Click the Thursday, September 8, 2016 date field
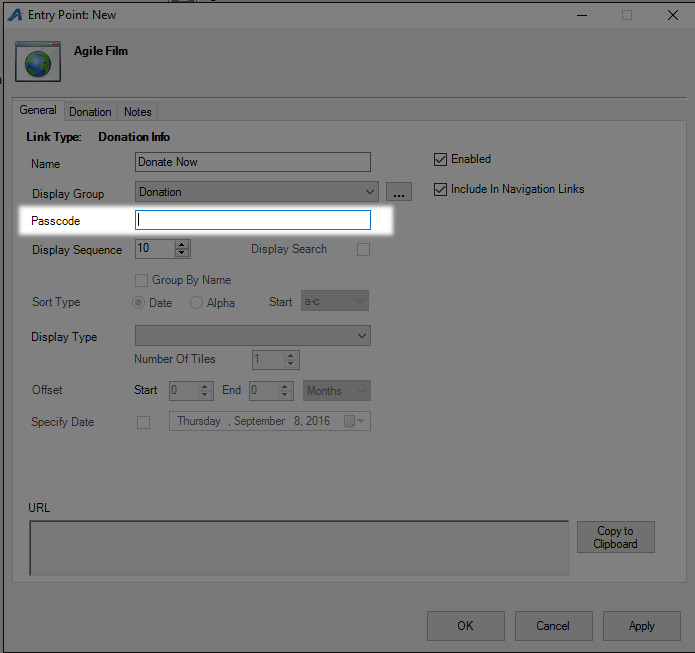 (x=269, y=421)
